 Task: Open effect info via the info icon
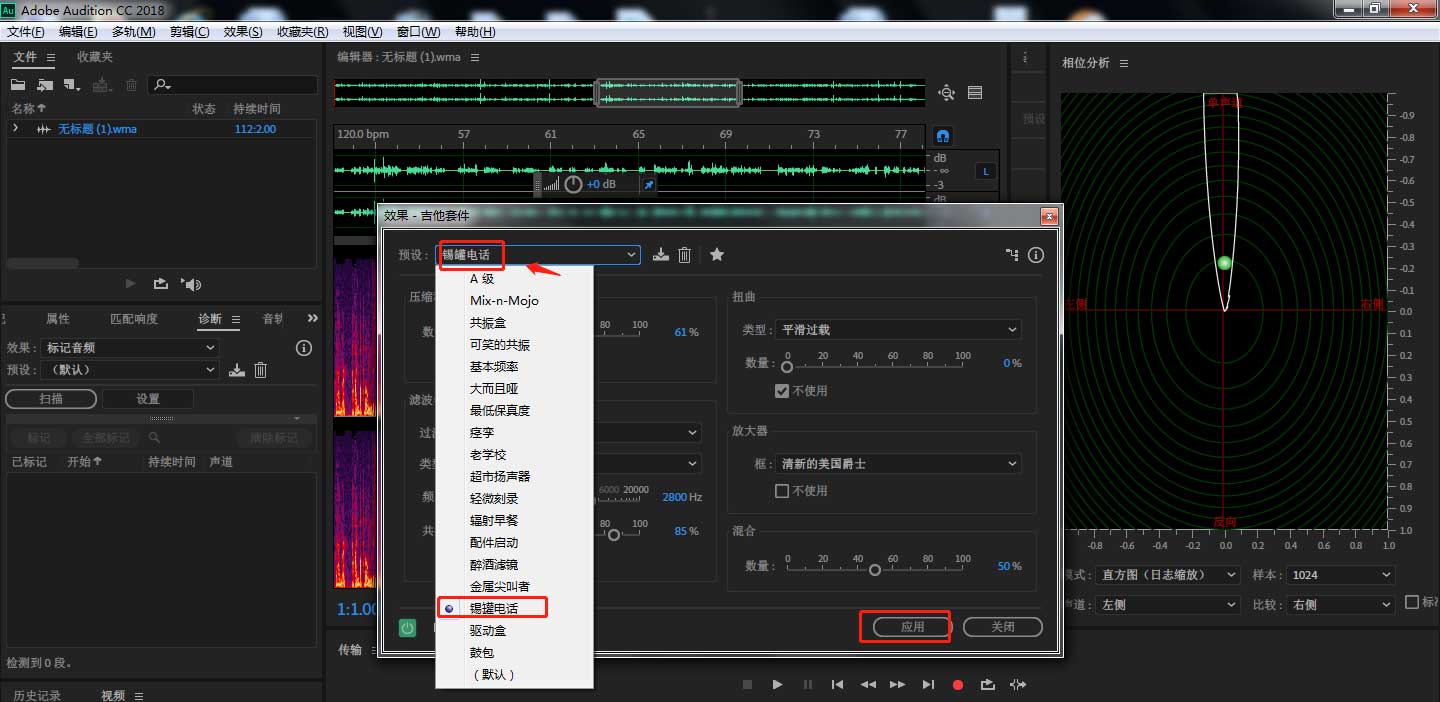[1035, 254]
